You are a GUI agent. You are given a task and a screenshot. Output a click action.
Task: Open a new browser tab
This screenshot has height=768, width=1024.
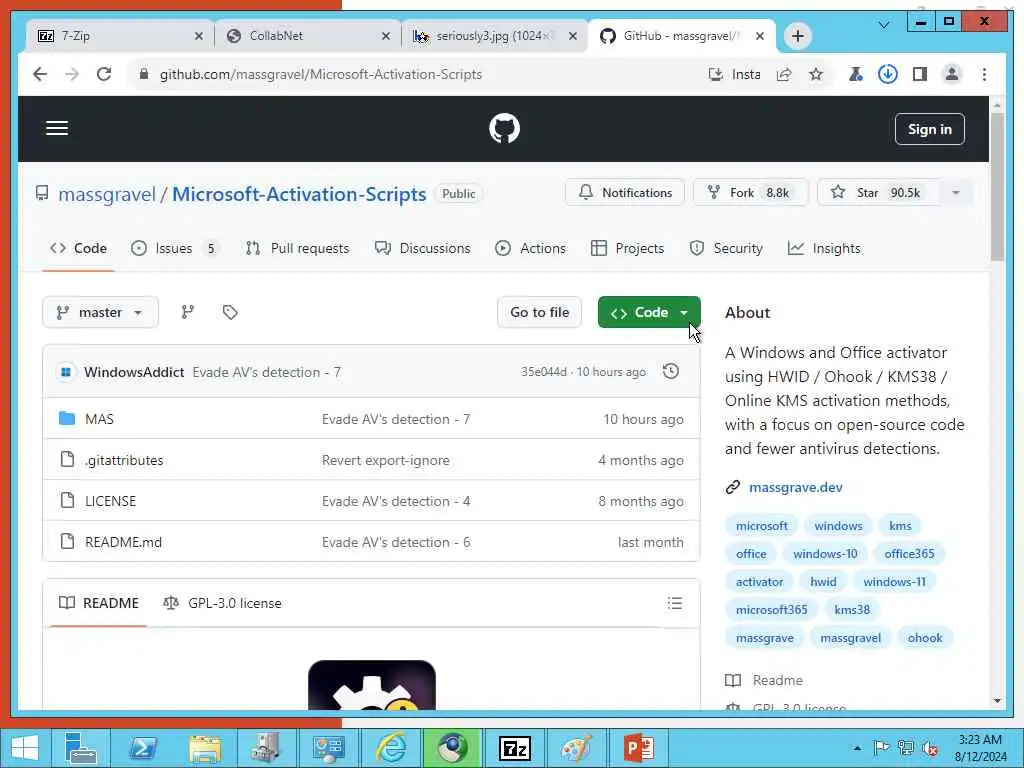pyautogui.click(x=797, y=36)
